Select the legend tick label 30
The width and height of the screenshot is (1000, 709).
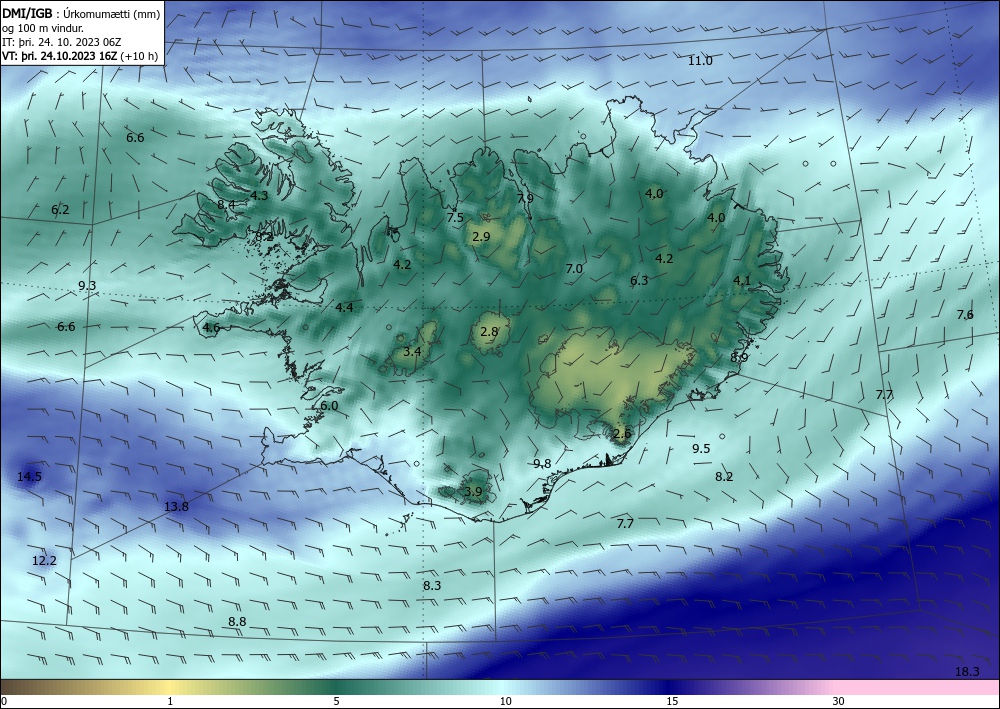838,701
